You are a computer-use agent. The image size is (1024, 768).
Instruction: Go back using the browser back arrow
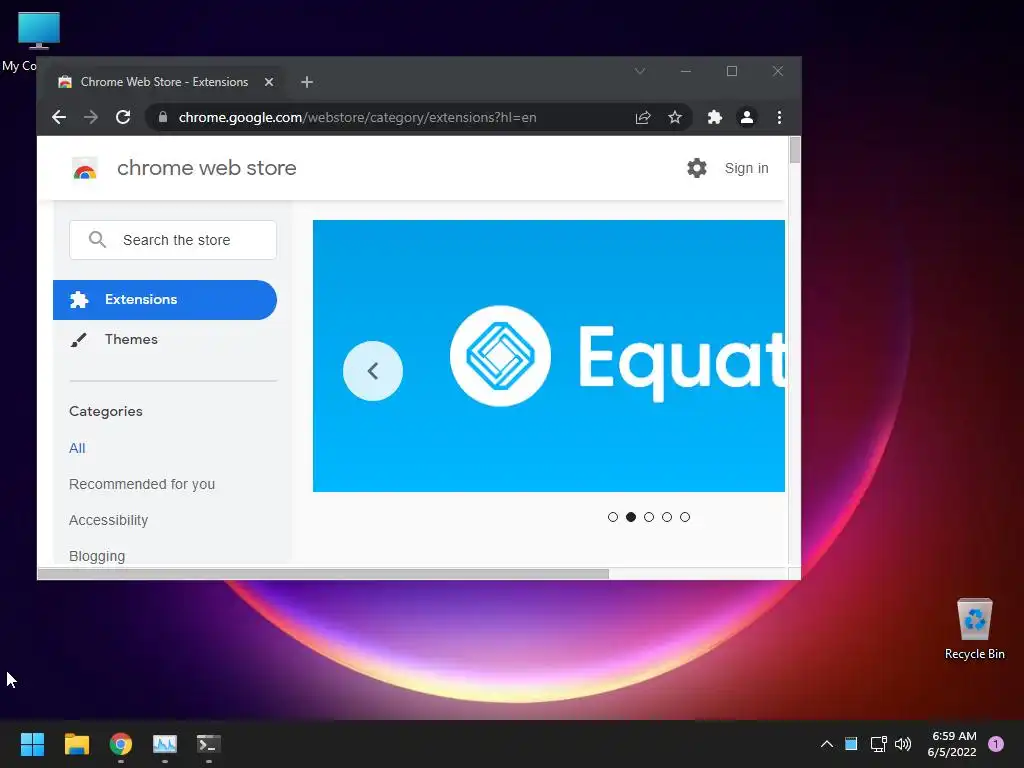click(59, 117)
